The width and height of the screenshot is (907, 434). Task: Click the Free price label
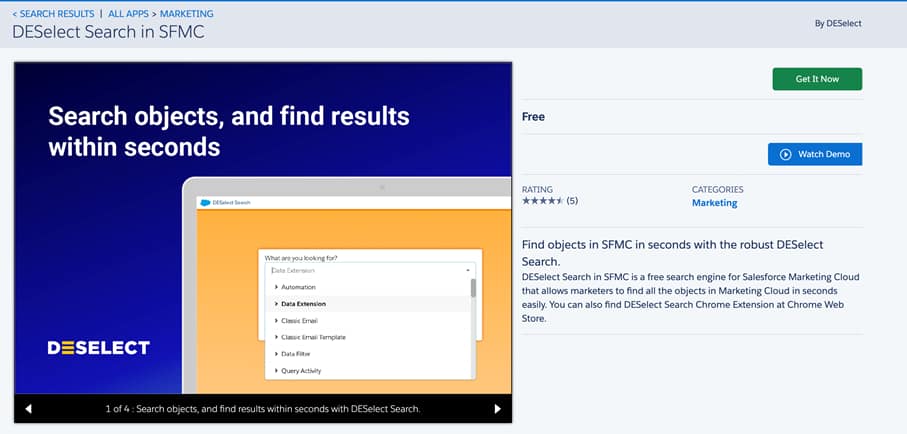coord(533,117)
